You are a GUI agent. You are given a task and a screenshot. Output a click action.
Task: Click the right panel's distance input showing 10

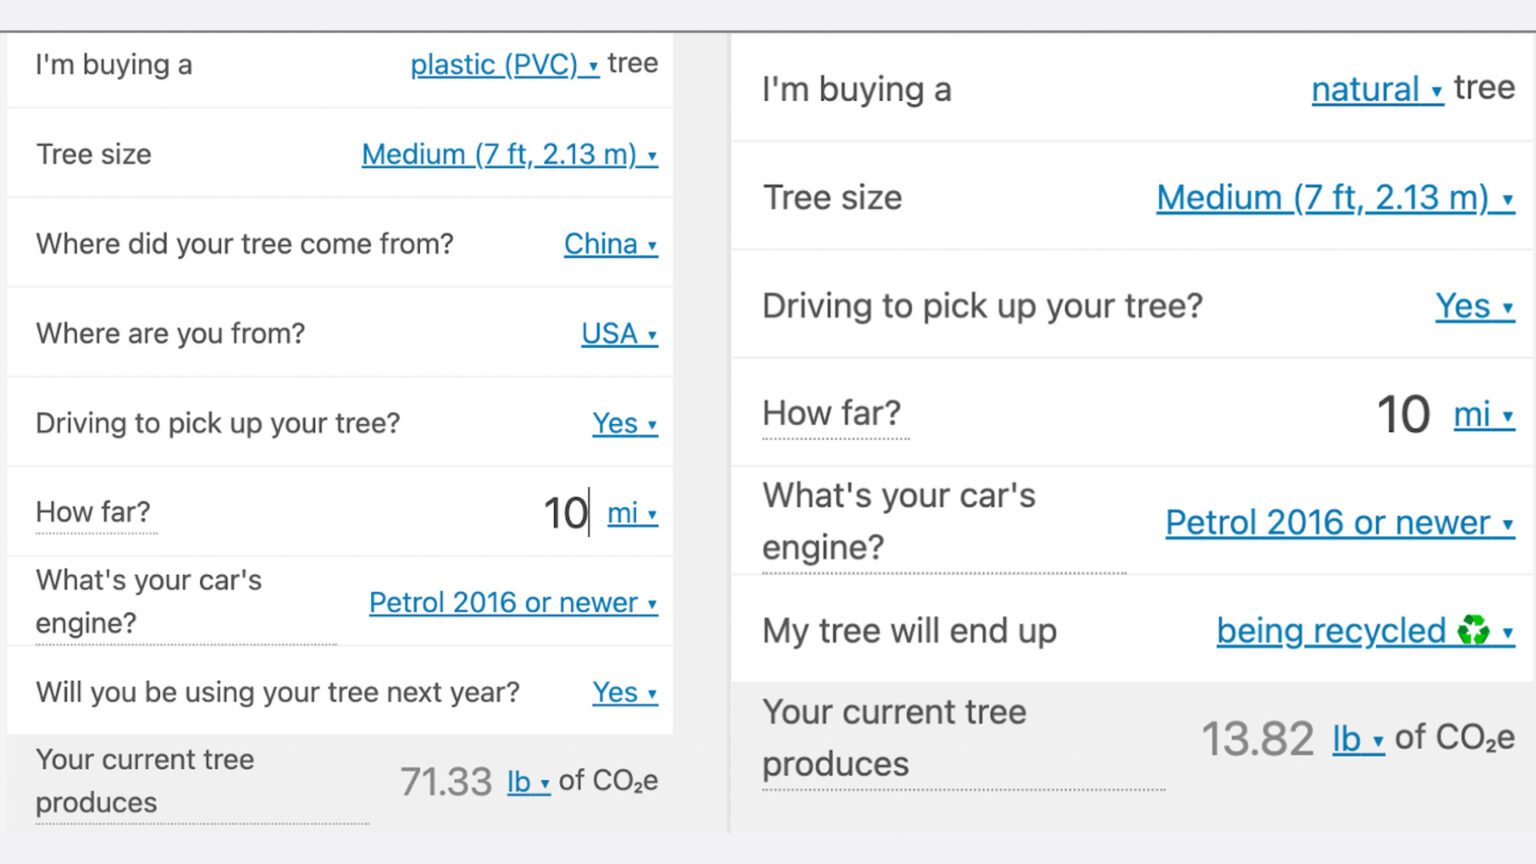tap(1402, 415)
